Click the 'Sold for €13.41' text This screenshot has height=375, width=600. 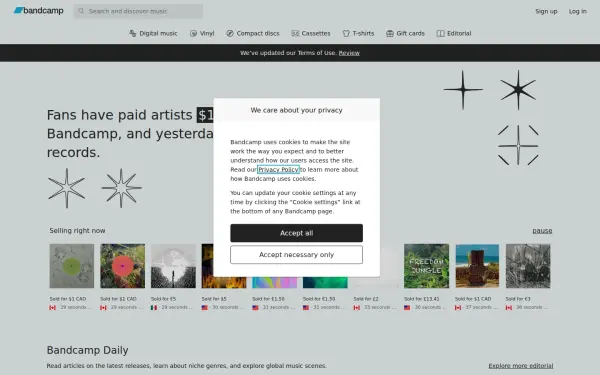[422, 299]
